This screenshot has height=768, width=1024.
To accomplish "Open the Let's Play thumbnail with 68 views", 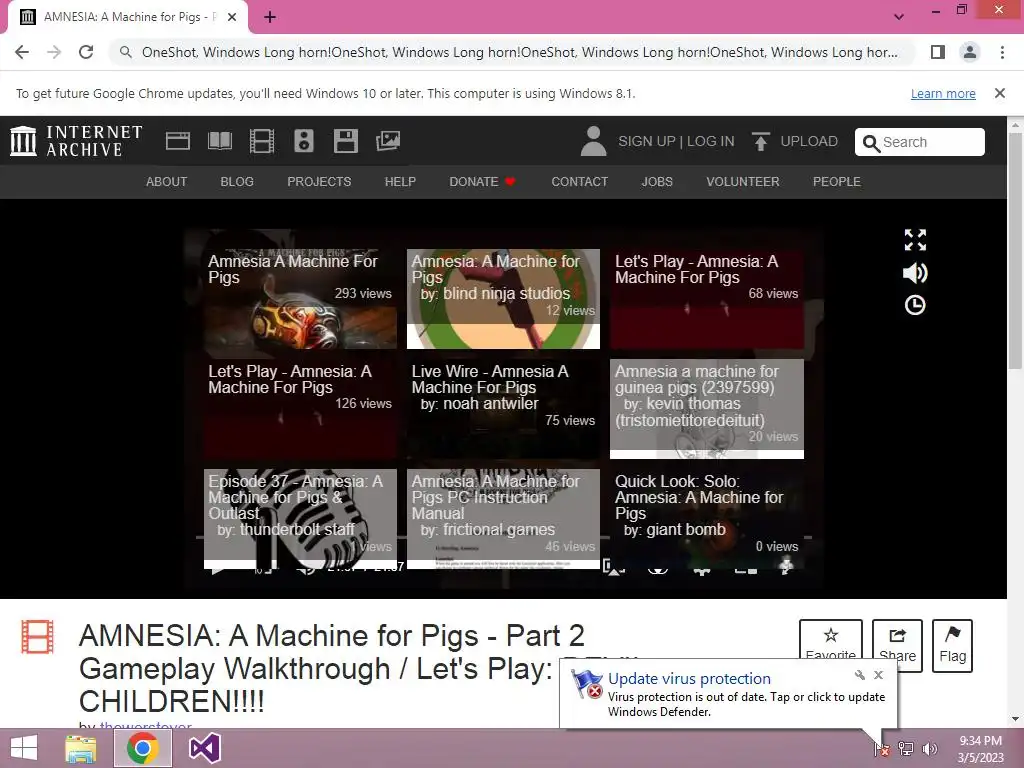I will [x=707, y=298].
